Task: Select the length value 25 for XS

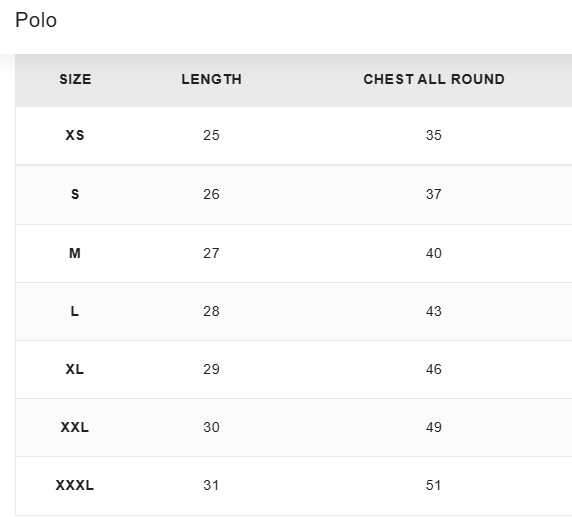Action: [x=211, y=135]
